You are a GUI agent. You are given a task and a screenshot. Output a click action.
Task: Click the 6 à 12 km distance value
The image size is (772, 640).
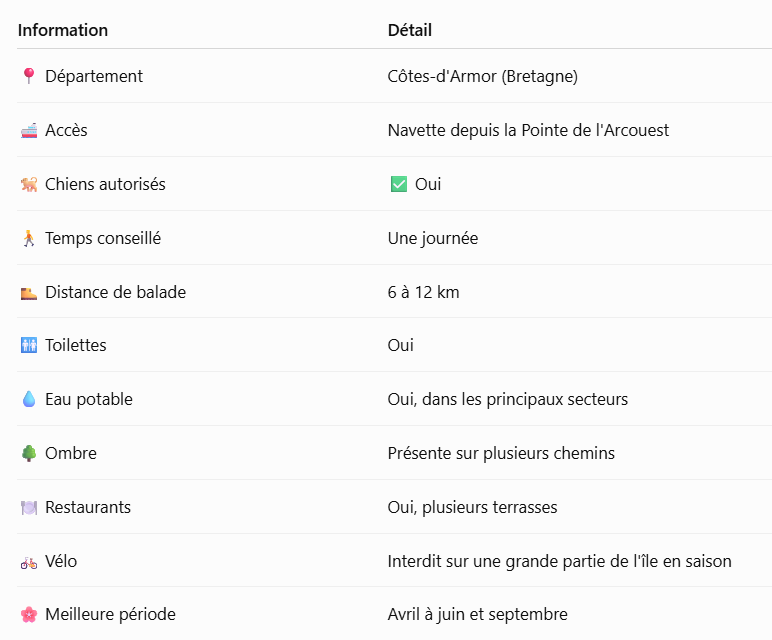click(x=423, y=292)
